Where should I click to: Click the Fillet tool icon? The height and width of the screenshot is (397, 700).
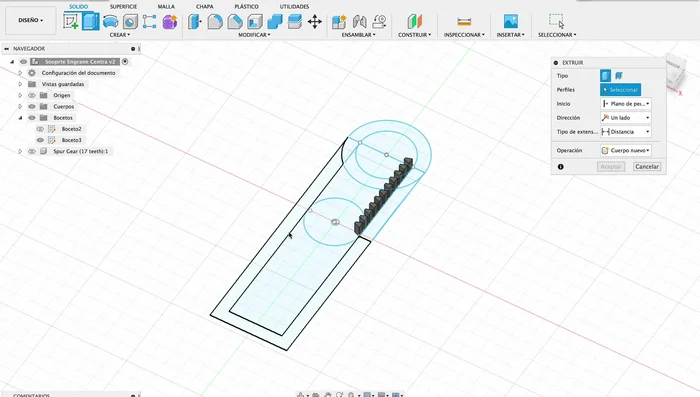point(215,21)
